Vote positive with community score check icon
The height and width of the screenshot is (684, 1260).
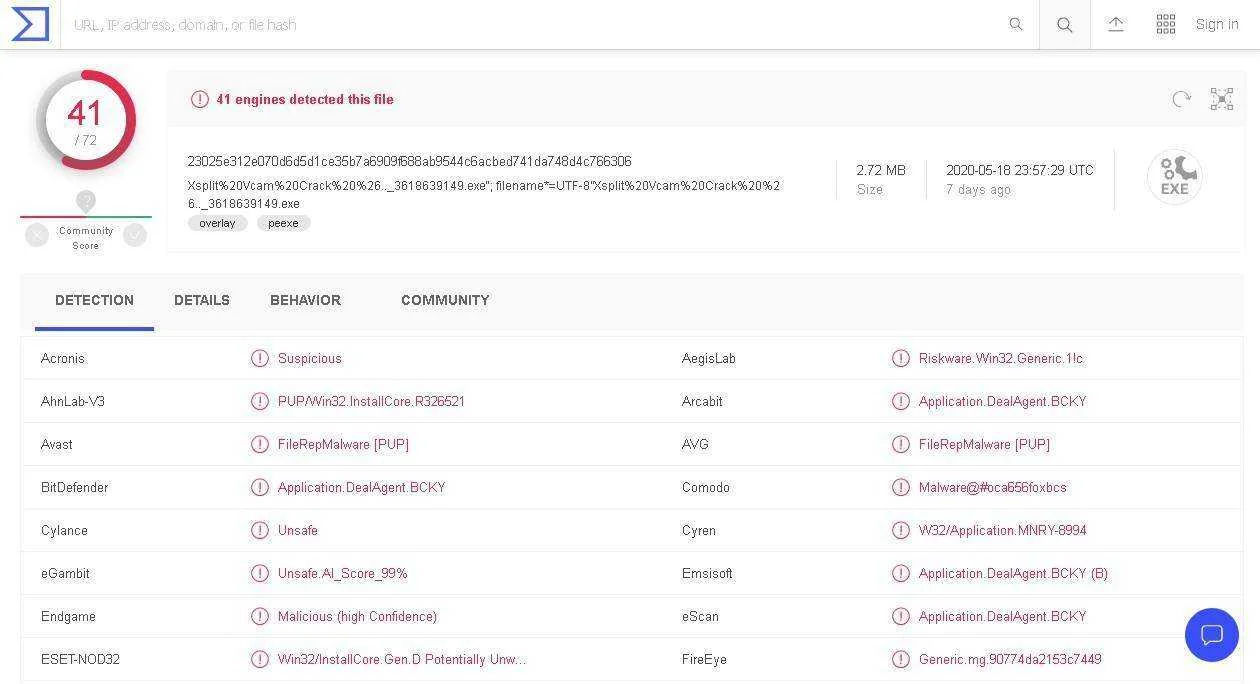135,235
